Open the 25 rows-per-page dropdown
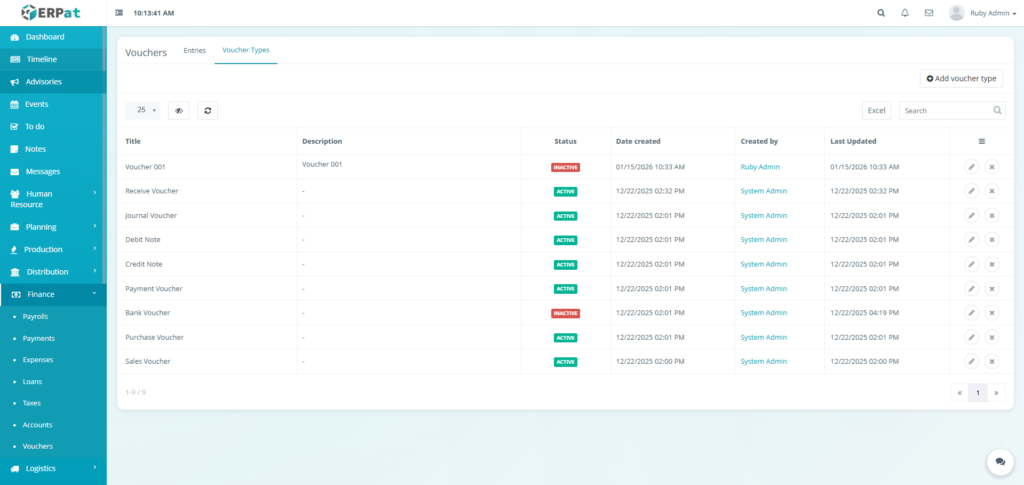This screenshot has height=485, width=1024. coord(143,111)
